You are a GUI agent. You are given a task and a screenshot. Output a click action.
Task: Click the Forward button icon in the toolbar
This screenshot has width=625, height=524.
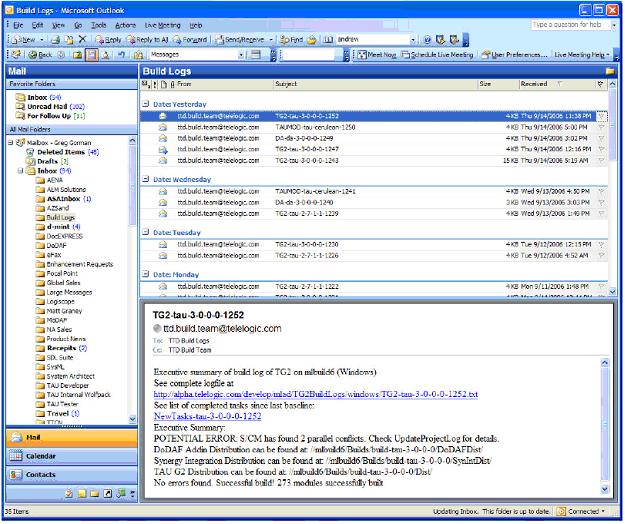coord(190,39)
